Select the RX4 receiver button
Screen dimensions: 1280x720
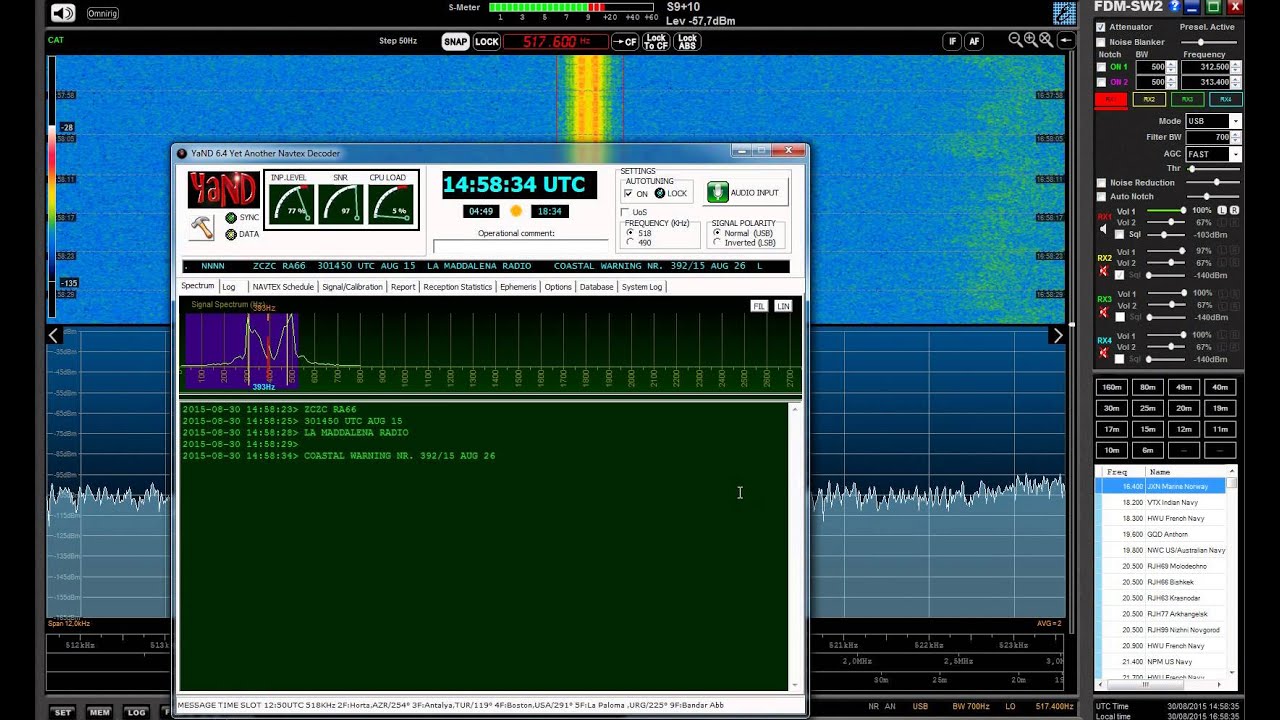coord(1225,99)
